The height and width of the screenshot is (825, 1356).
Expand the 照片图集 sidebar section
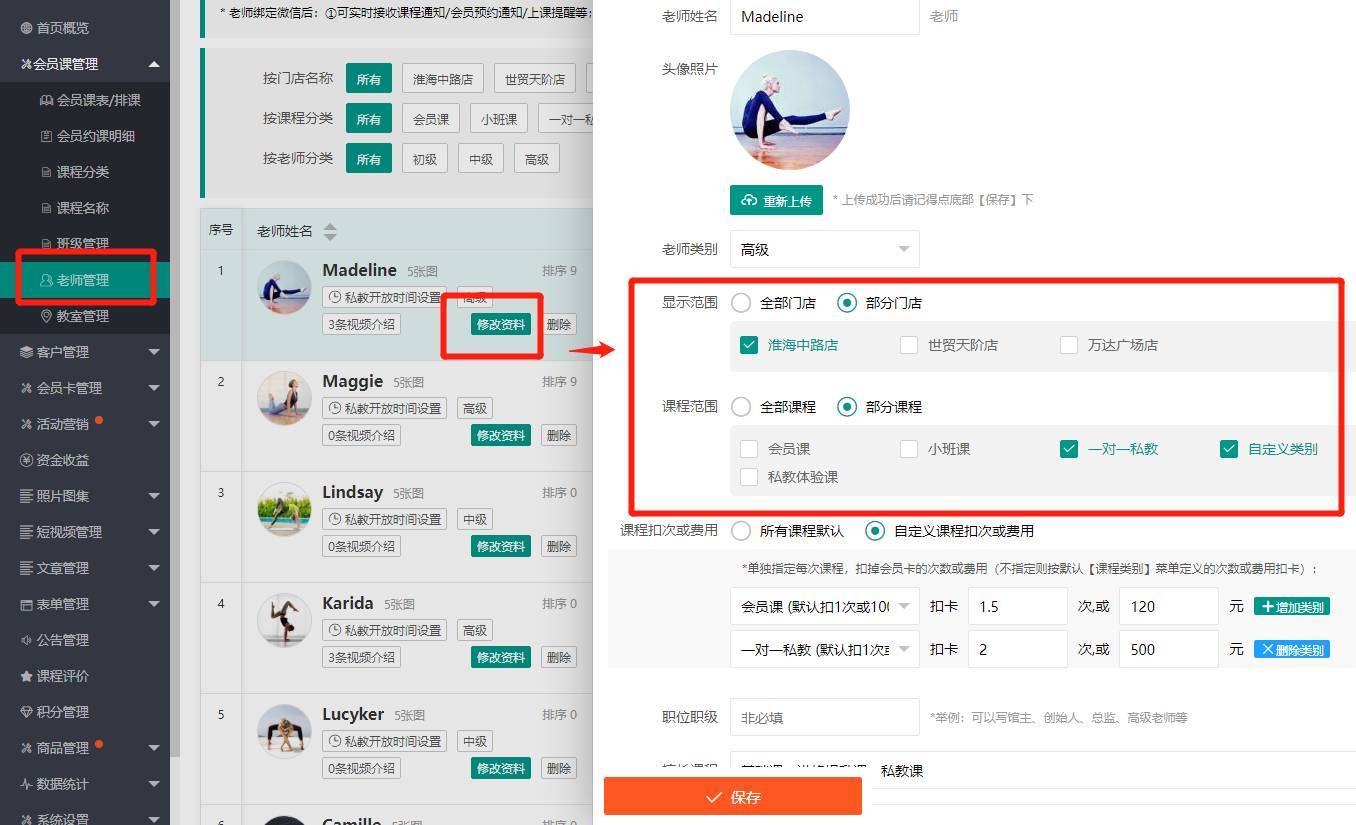coord(85,496)
